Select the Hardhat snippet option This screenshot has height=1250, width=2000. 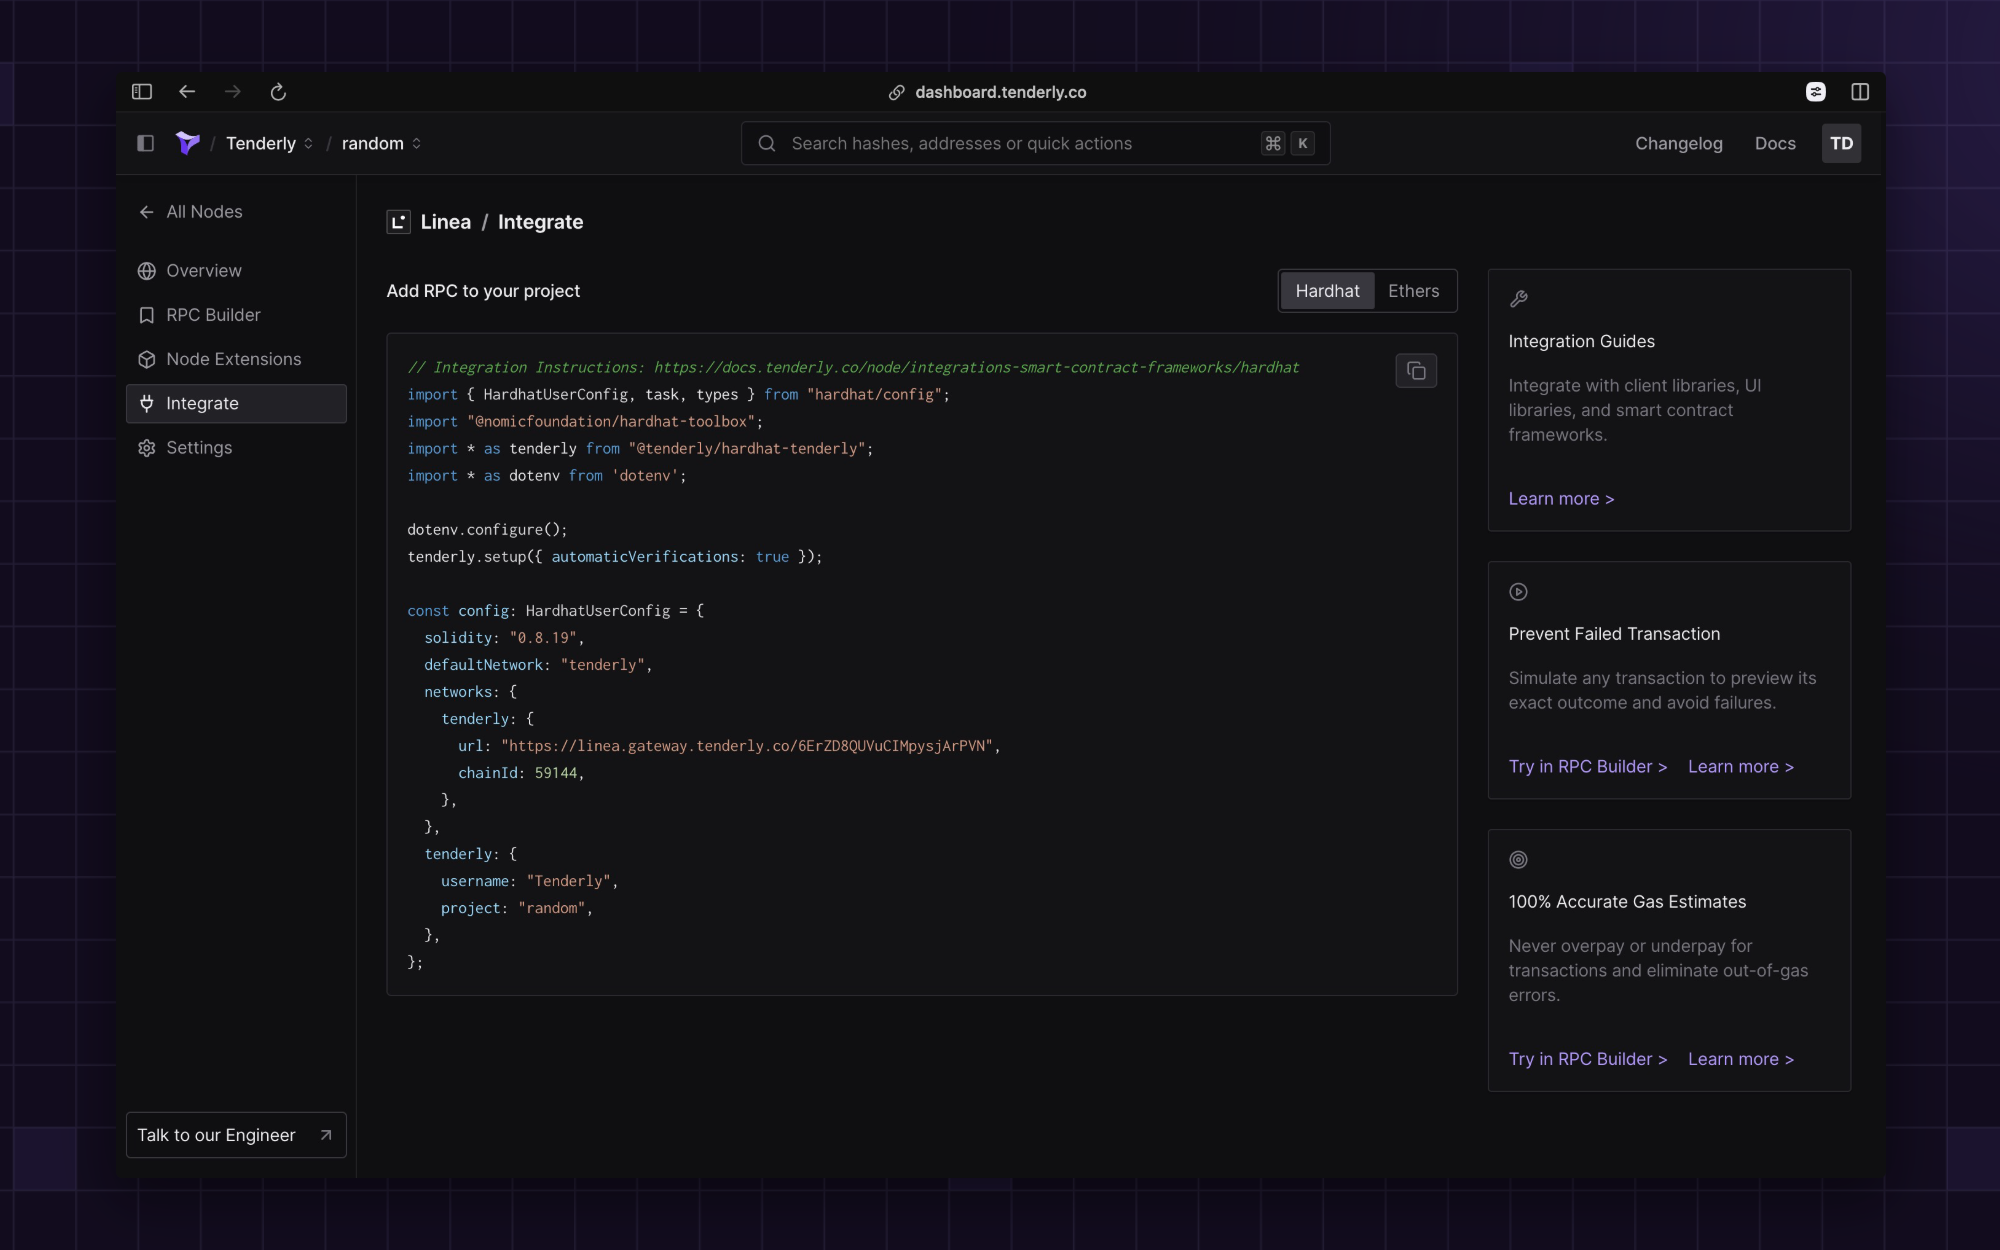click(1327, 291)
